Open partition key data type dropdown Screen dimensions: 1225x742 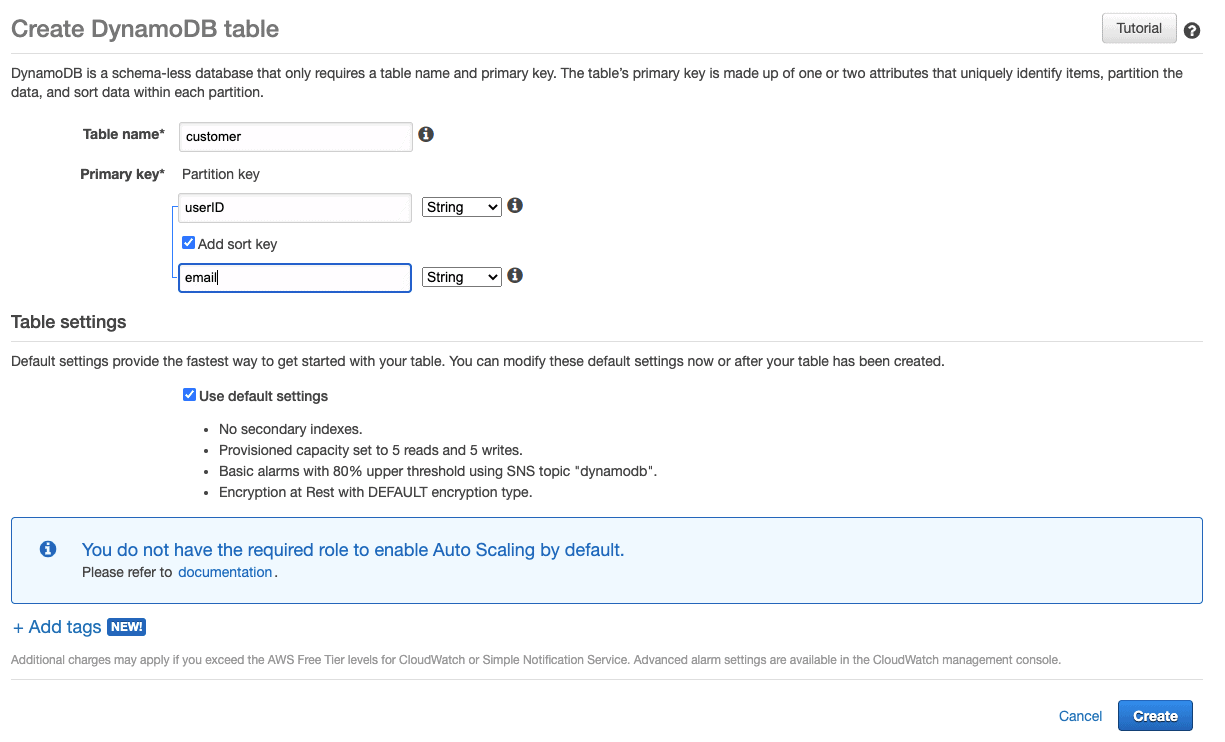461,207
